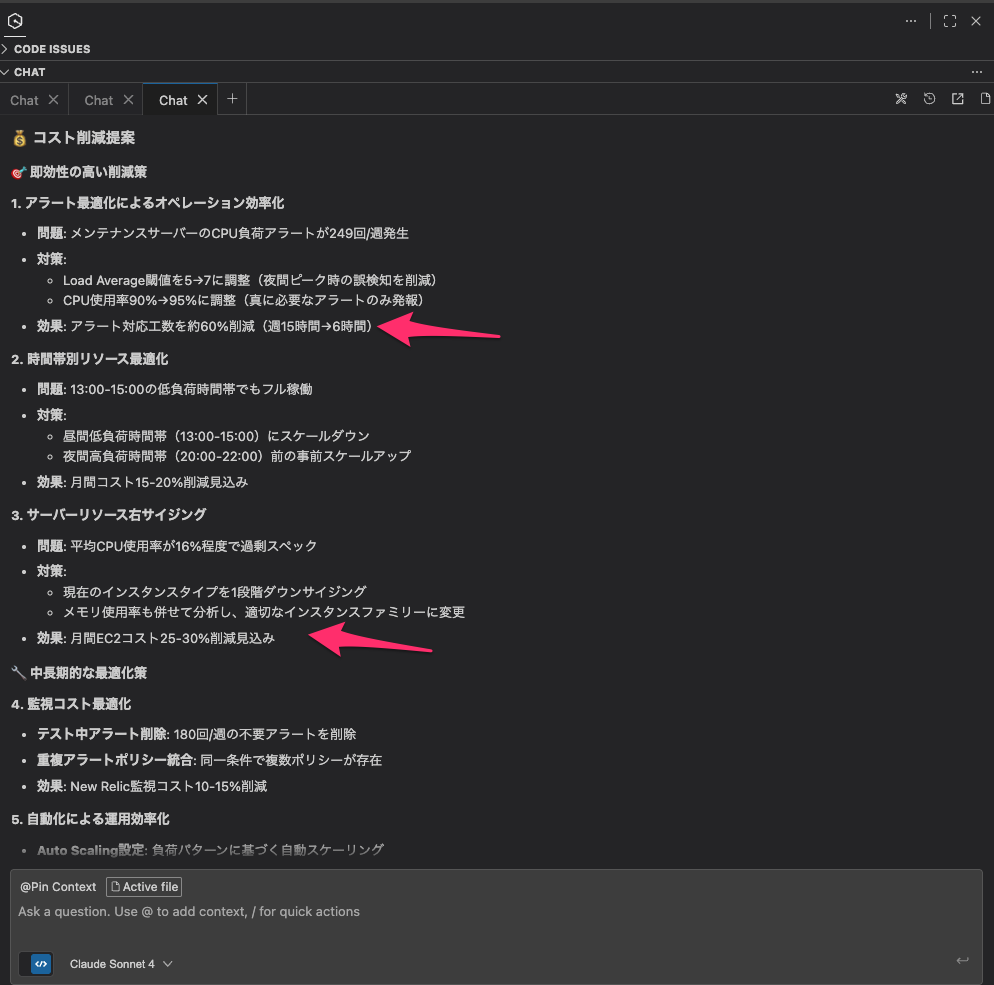Open the top panel's ellipsis menu
Image resolution: width=994 pixels, height=985 pixels.
click(x=911, y=21)
